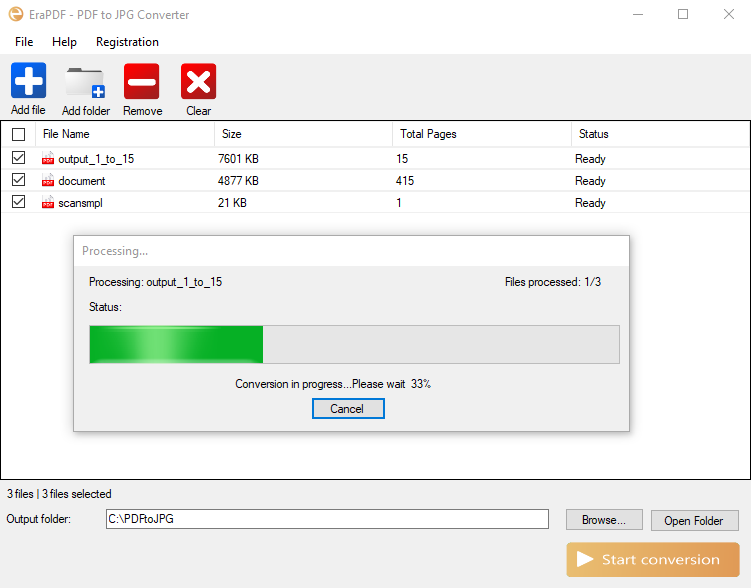
Task: Select the document file name
Action: tap(82, 181)
